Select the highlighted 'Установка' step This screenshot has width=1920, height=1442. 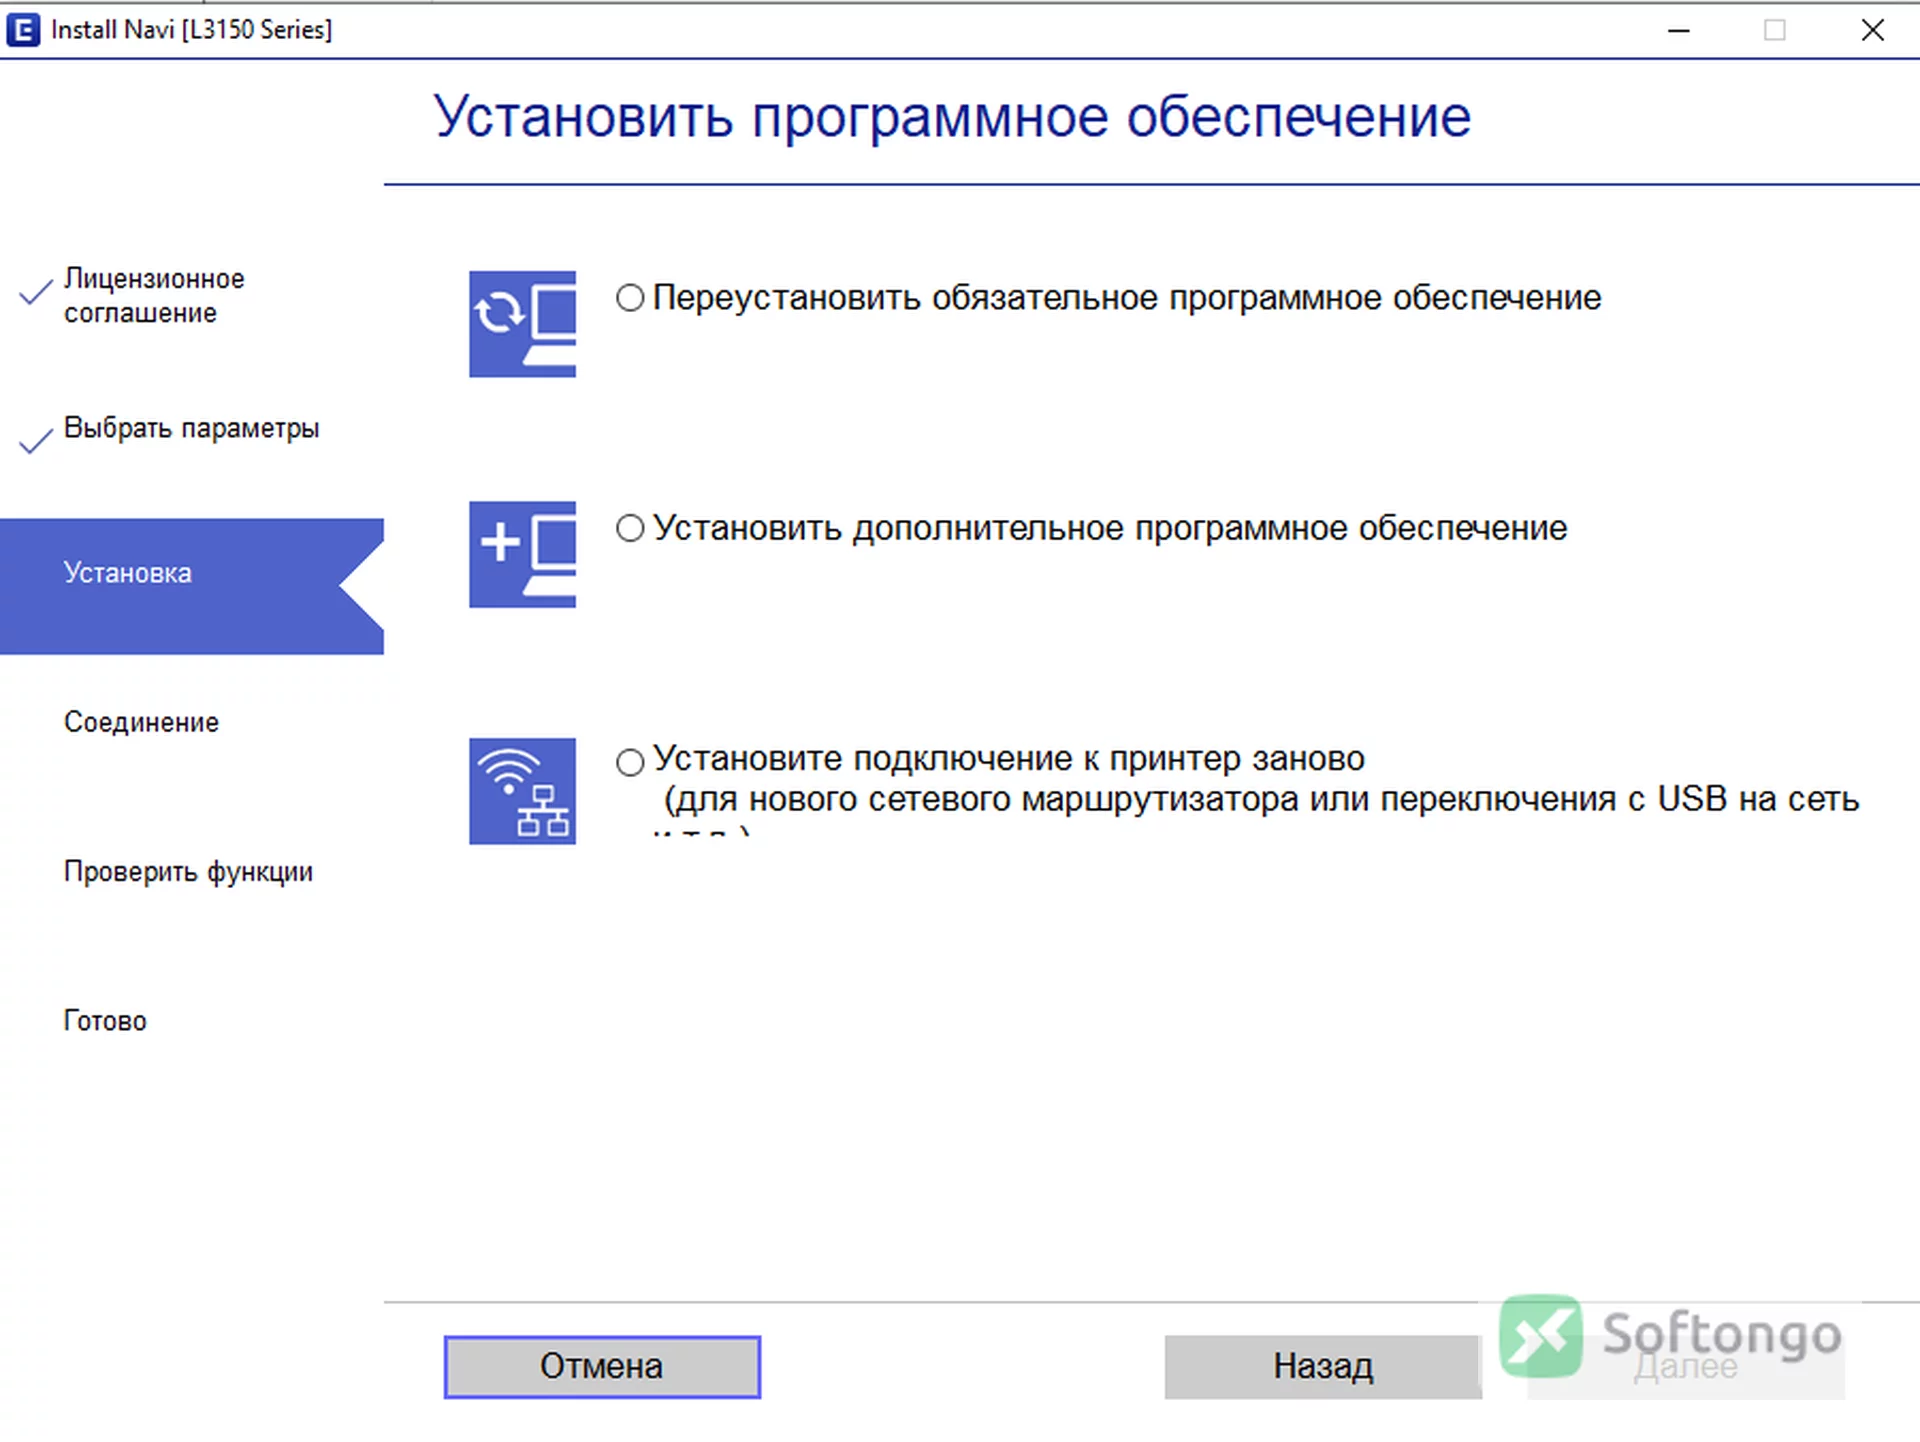[192, 586]
